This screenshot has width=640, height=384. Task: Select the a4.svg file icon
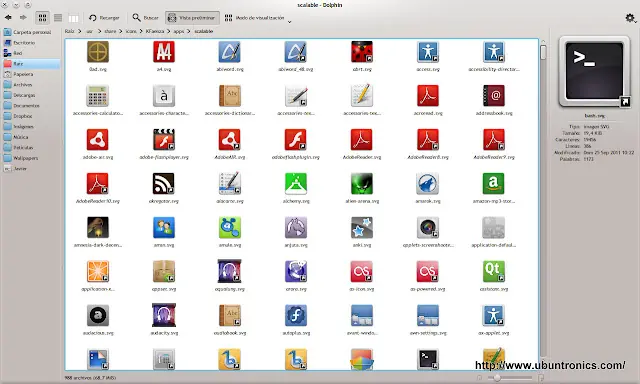164,52
